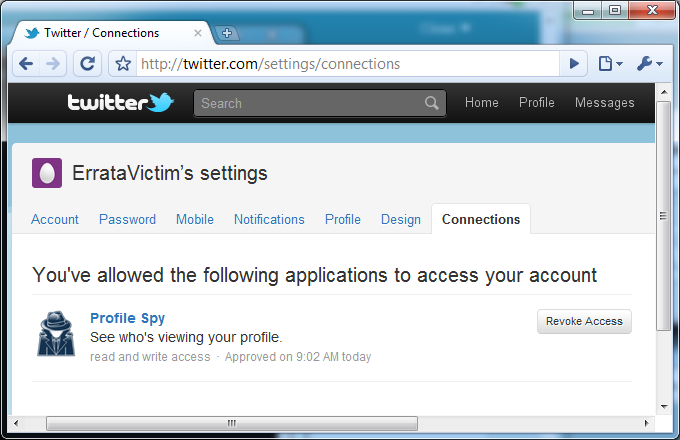Screen dimensions: 680x440
Task: Select the Twitter / Connections browser tab
Action: (x=111, y=33)
